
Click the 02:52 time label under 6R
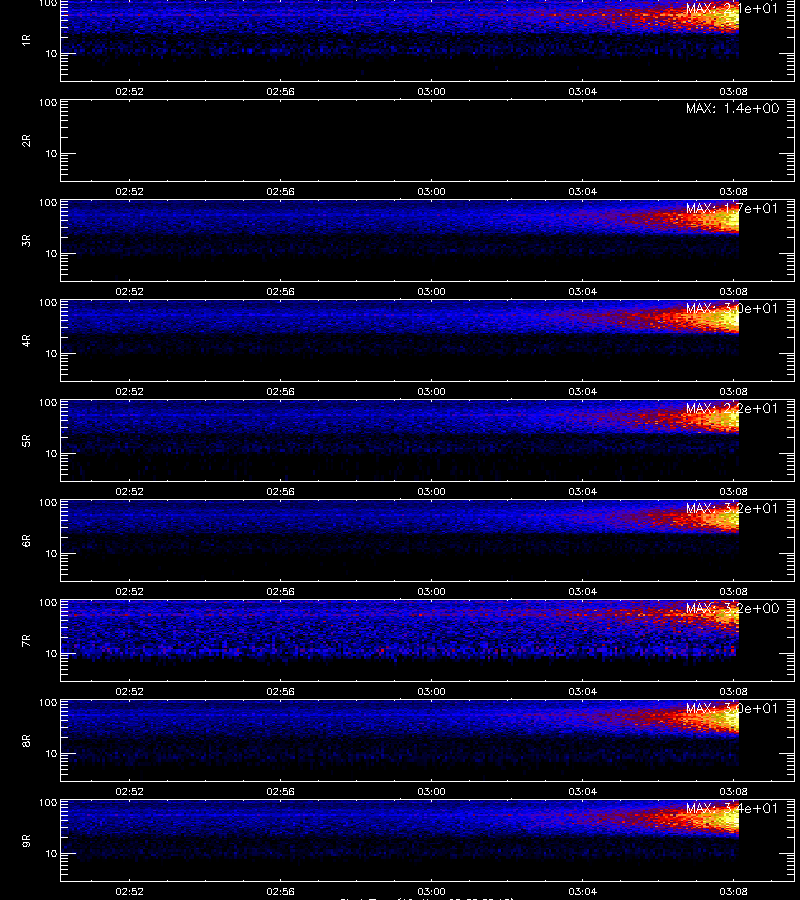[129, 591]
